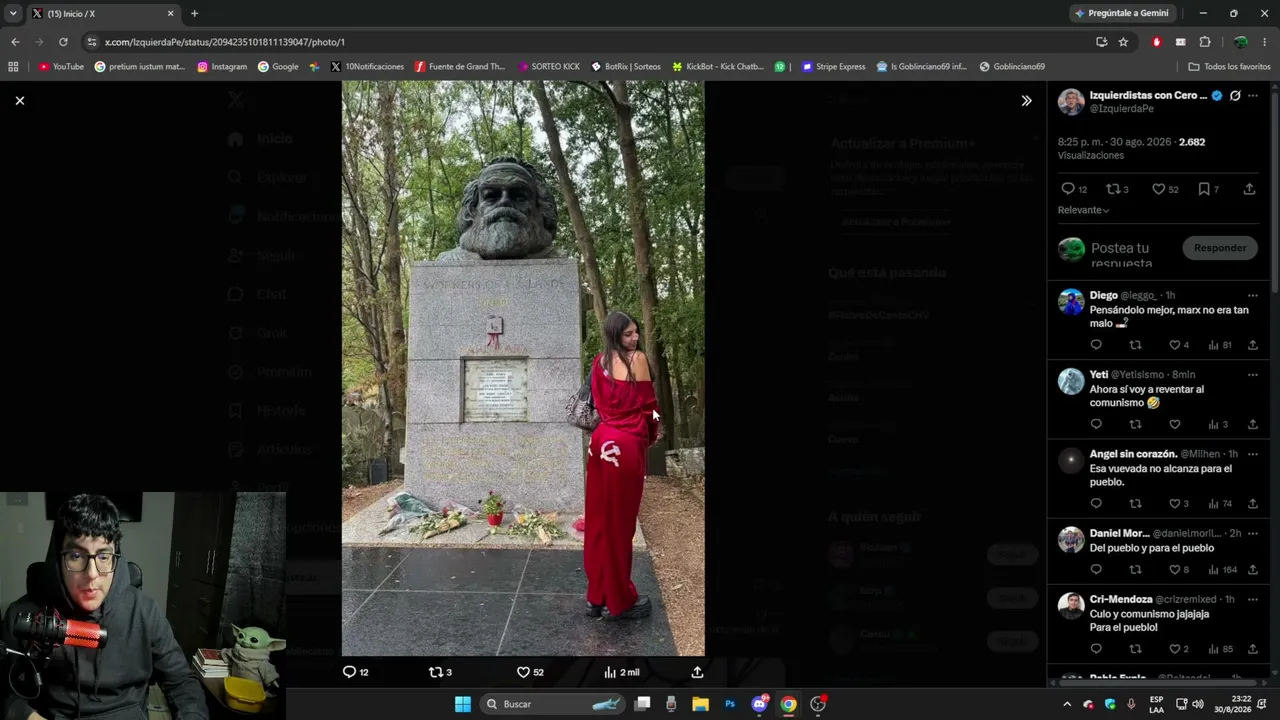The image size is (1280, 720).
Task: Open the Grok icon beside the author name
Action: pos(1235,96)
